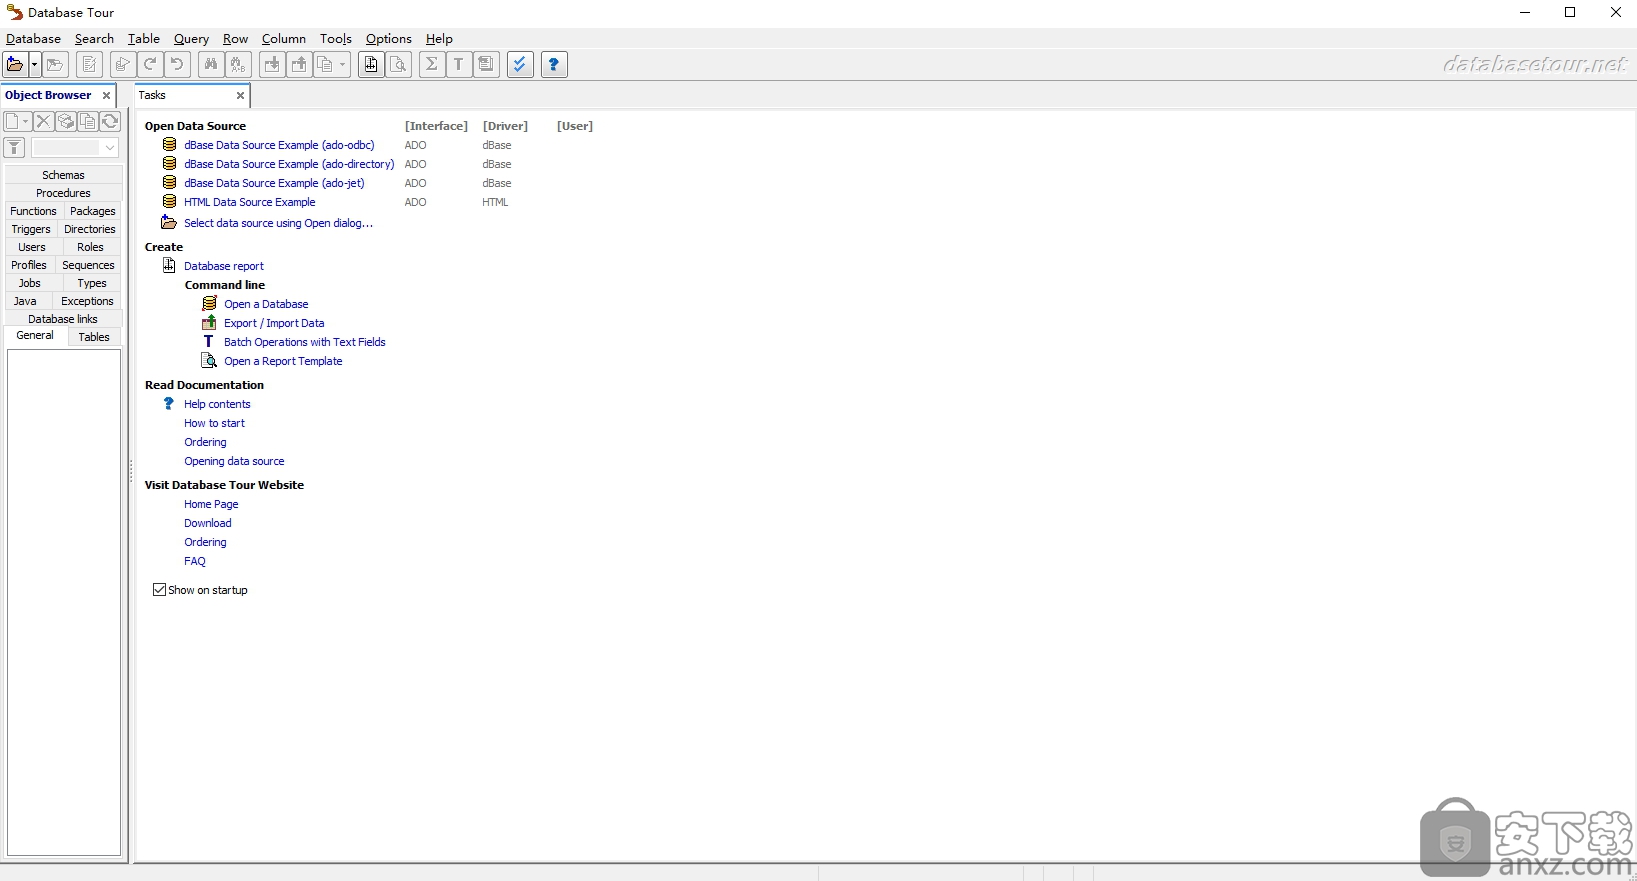This screenshot has height=881, width=1637.
Task: Click the How to start link
Action: click(x=214, y=423)
